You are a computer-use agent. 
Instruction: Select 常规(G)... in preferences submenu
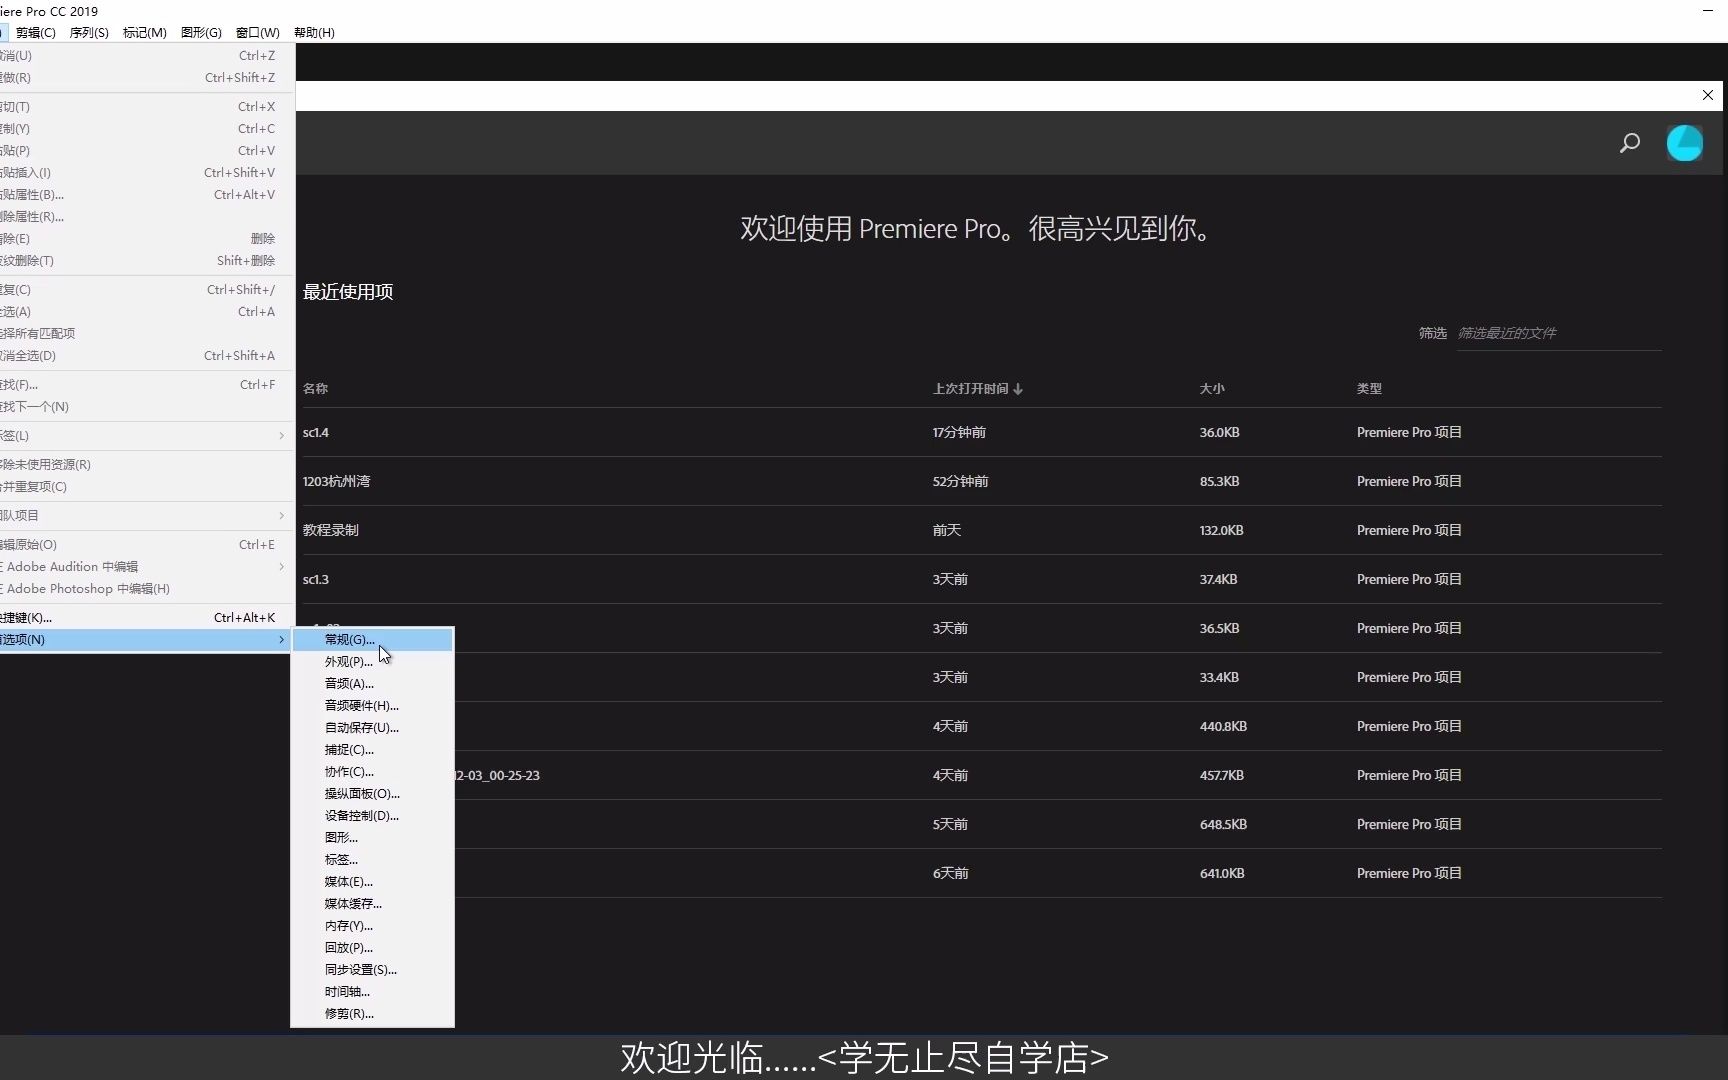(x=372, y=639)
